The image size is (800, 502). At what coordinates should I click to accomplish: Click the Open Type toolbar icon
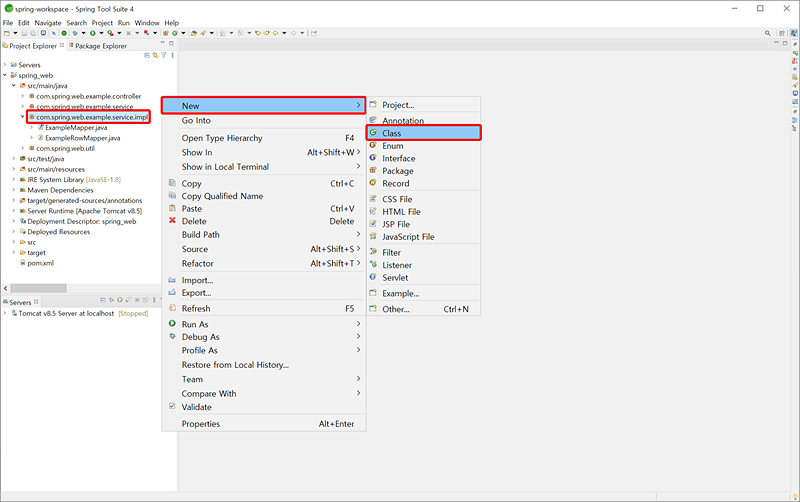pos(193,33)
